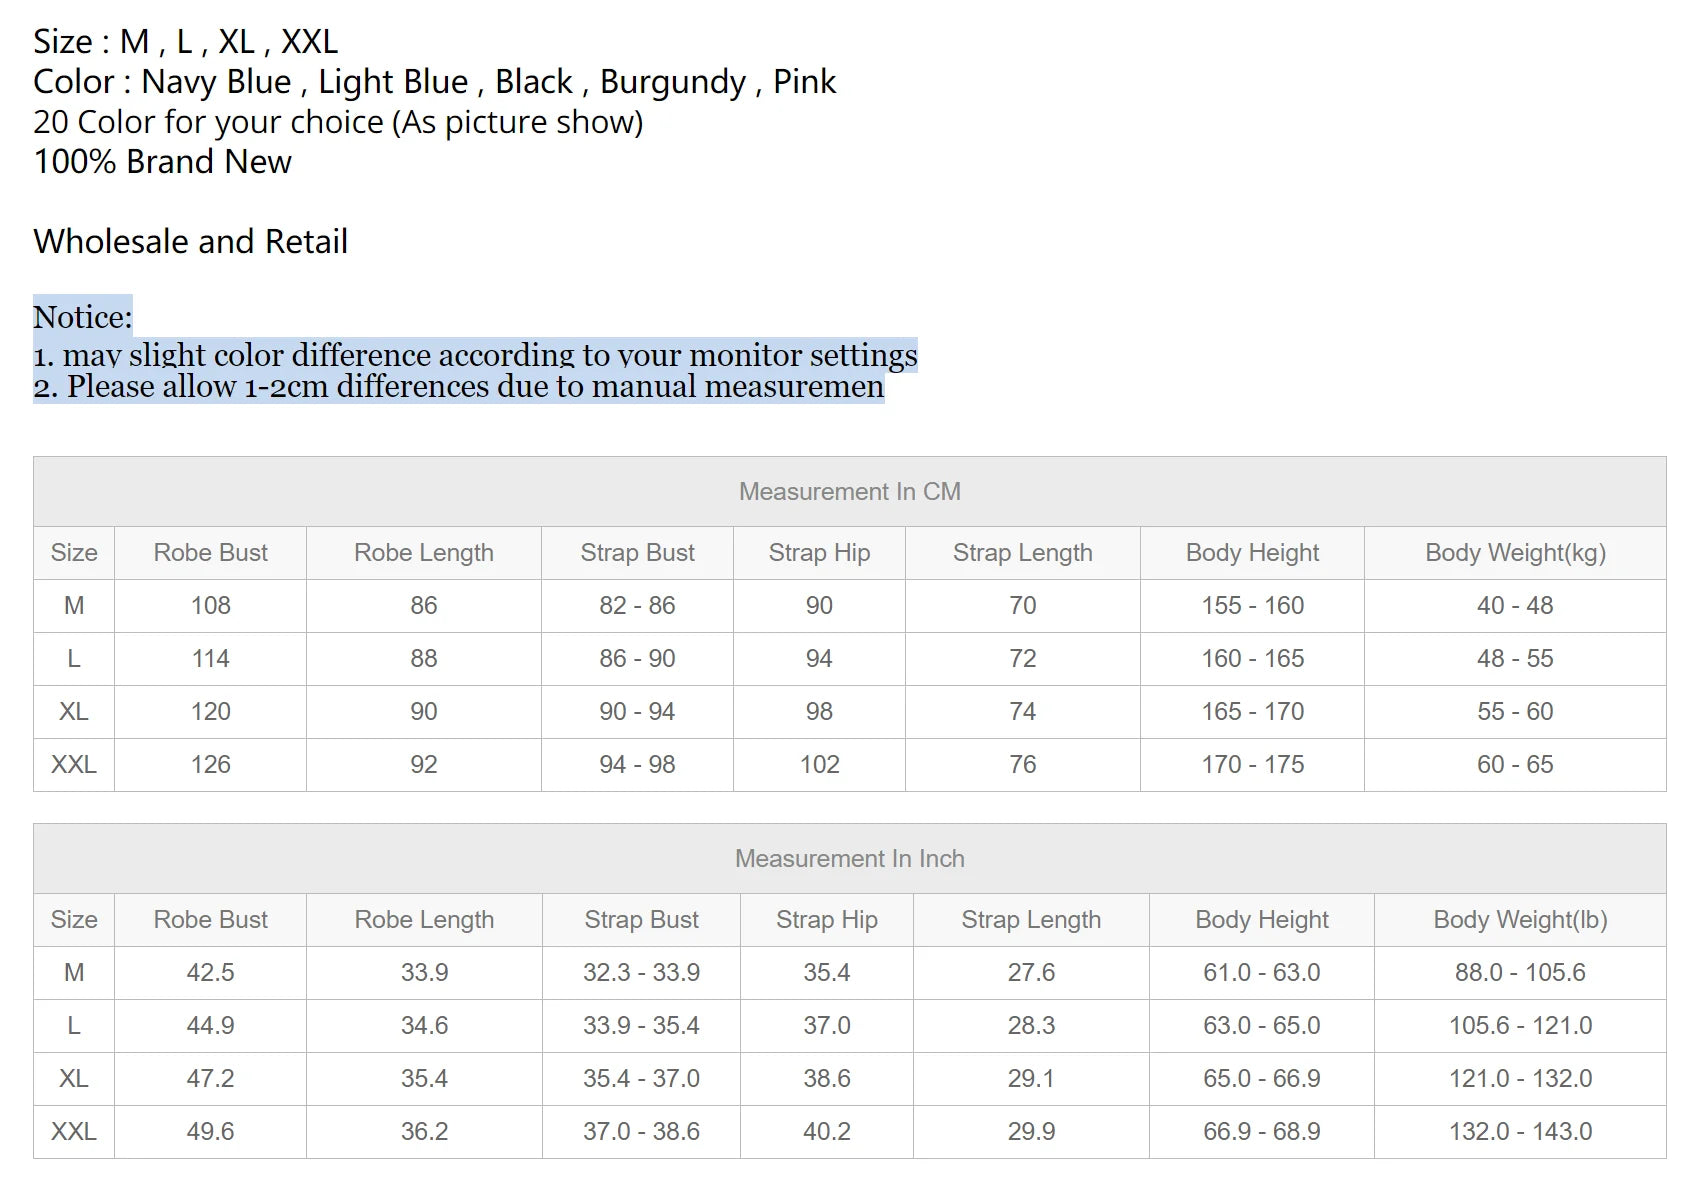Select the inch Strap Length value 27.6
The image size is (1691, 1177).
(1030, 973)
